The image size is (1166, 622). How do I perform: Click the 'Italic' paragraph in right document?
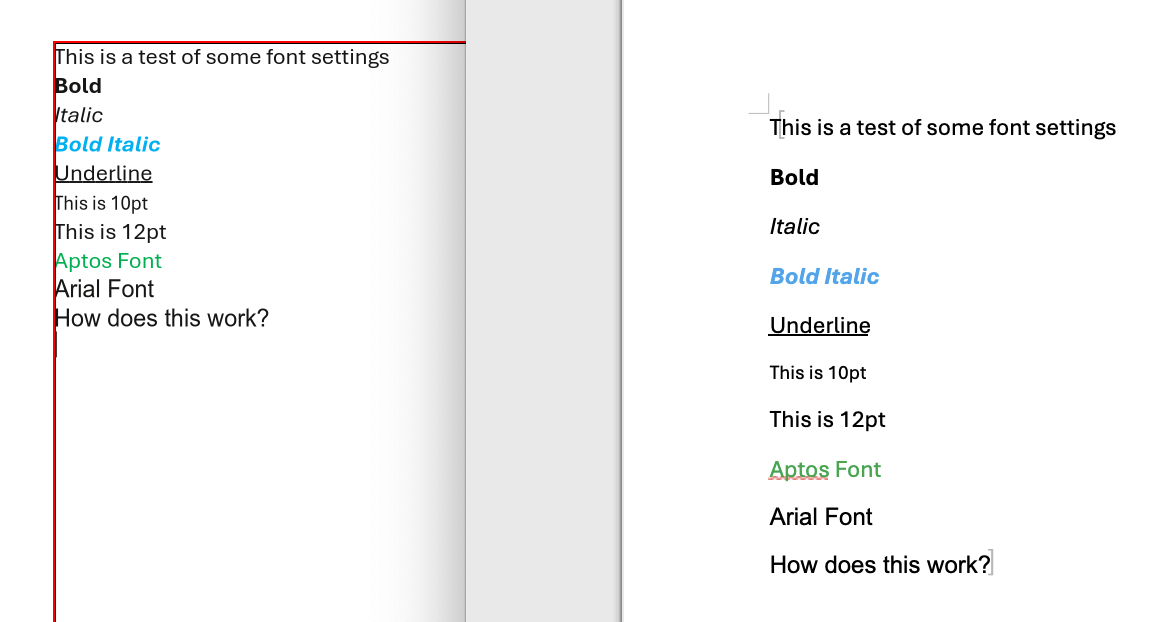(794, 227)
